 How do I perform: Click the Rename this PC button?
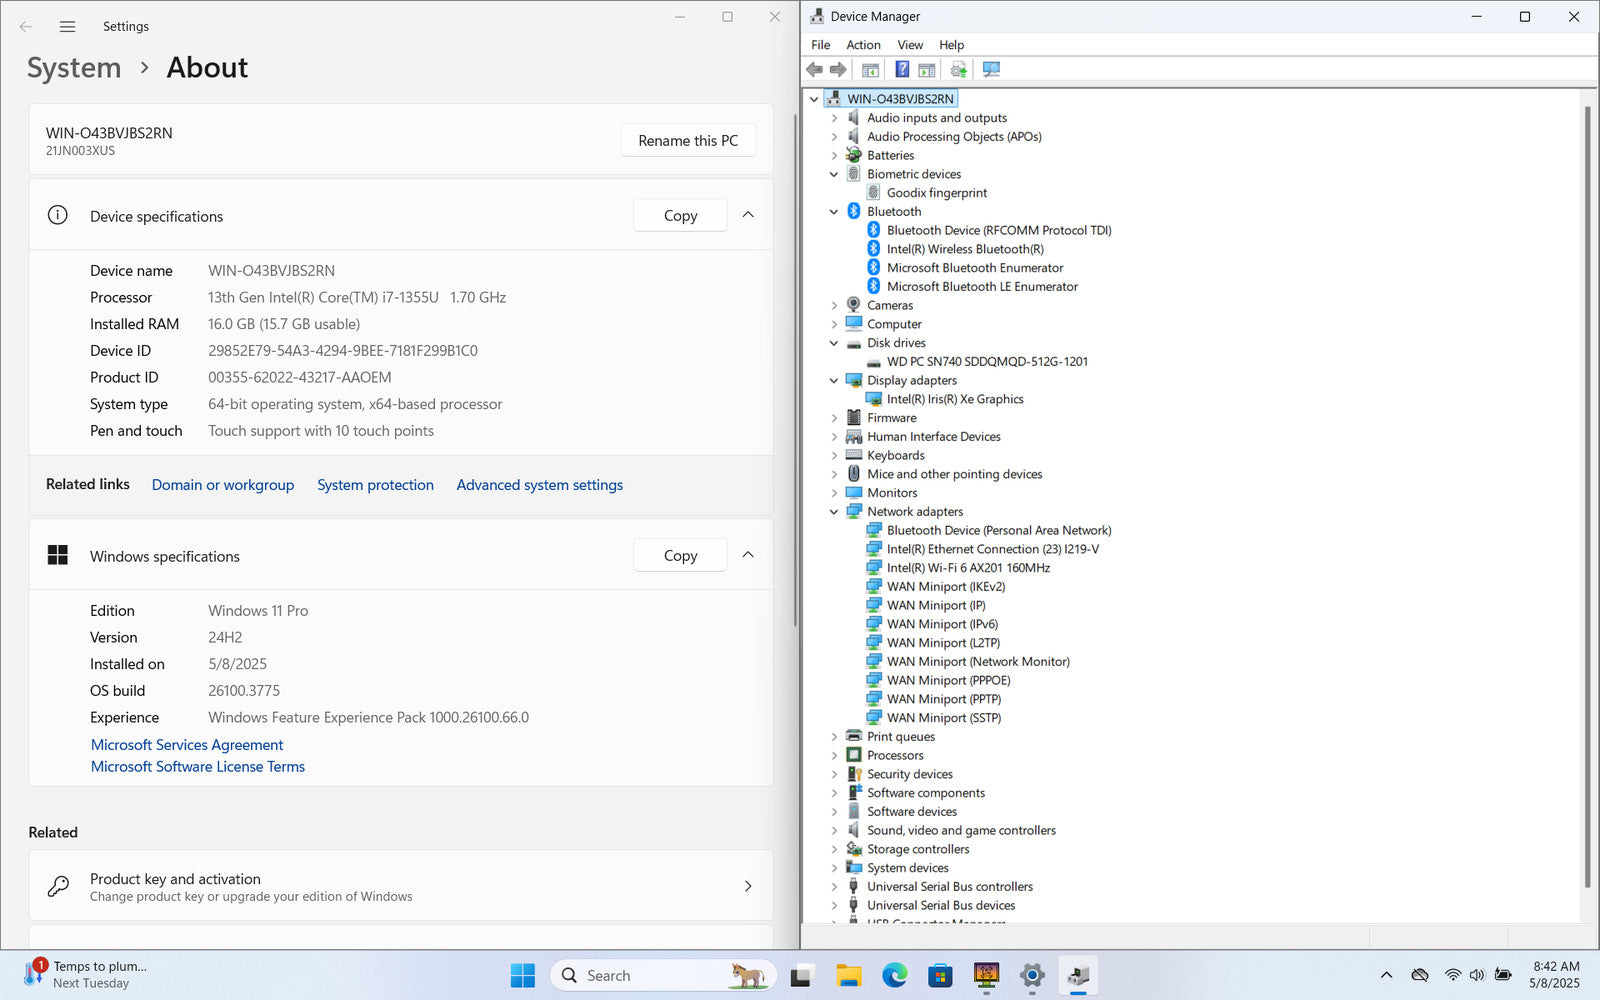pyautogui.click(x=688, y=141)
